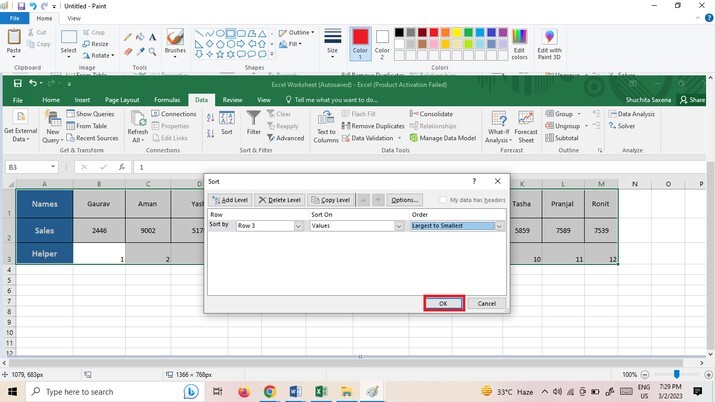Select the Magnifier tool in Paint

[152, 52]
